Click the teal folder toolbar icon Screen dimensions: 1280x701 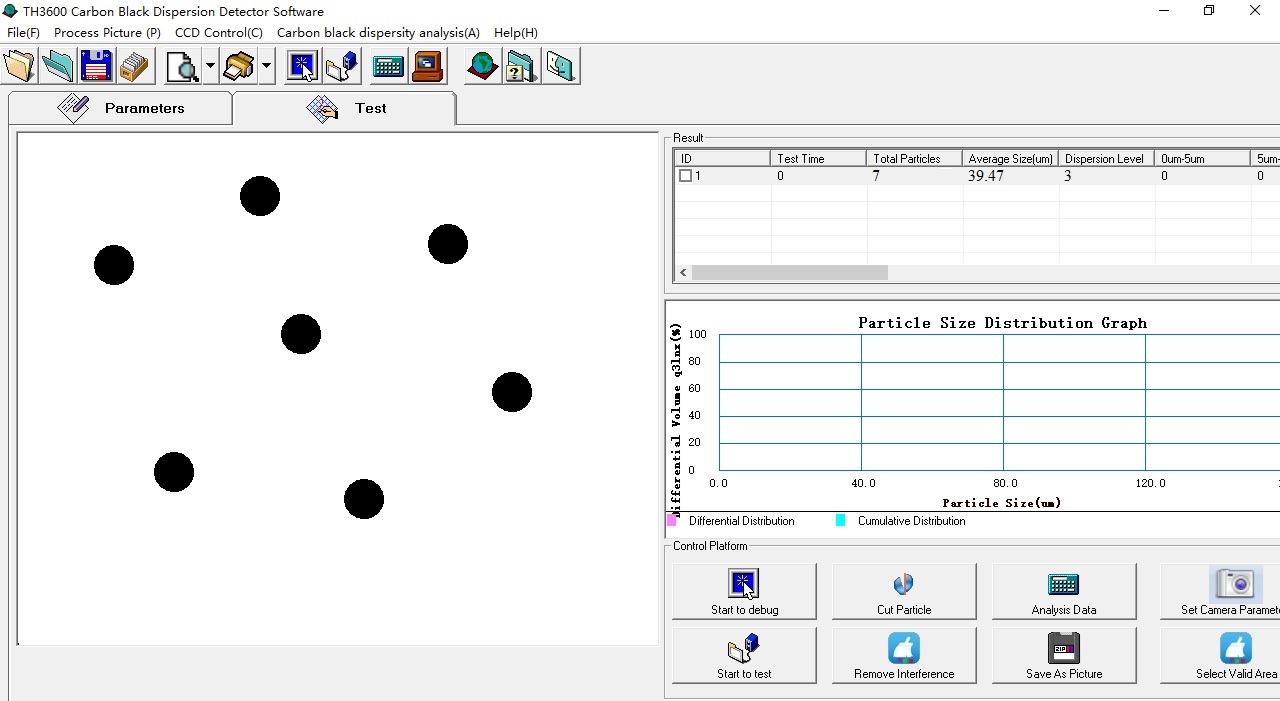58,67
